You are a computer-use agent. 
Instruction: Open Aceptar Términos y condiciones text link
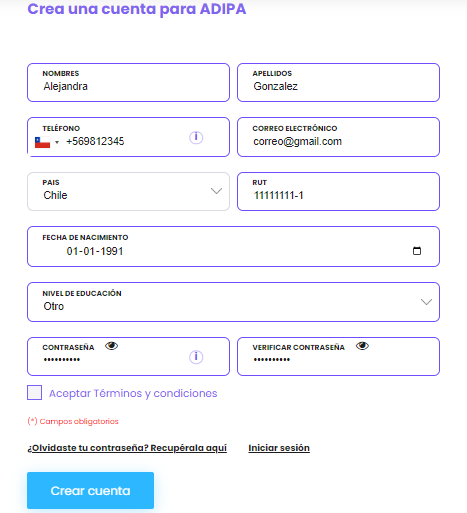pyautogui.click(x=133, y=393)
